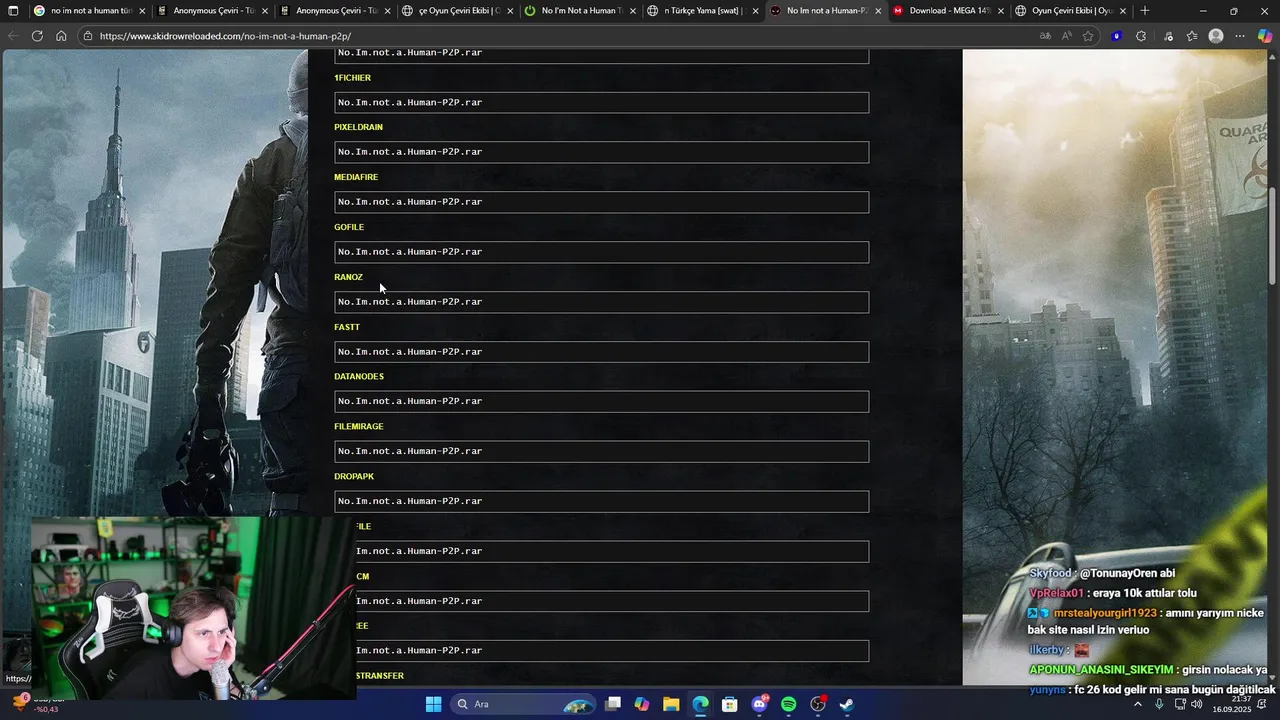Open Edge settings and more menu

(1240, 36)
